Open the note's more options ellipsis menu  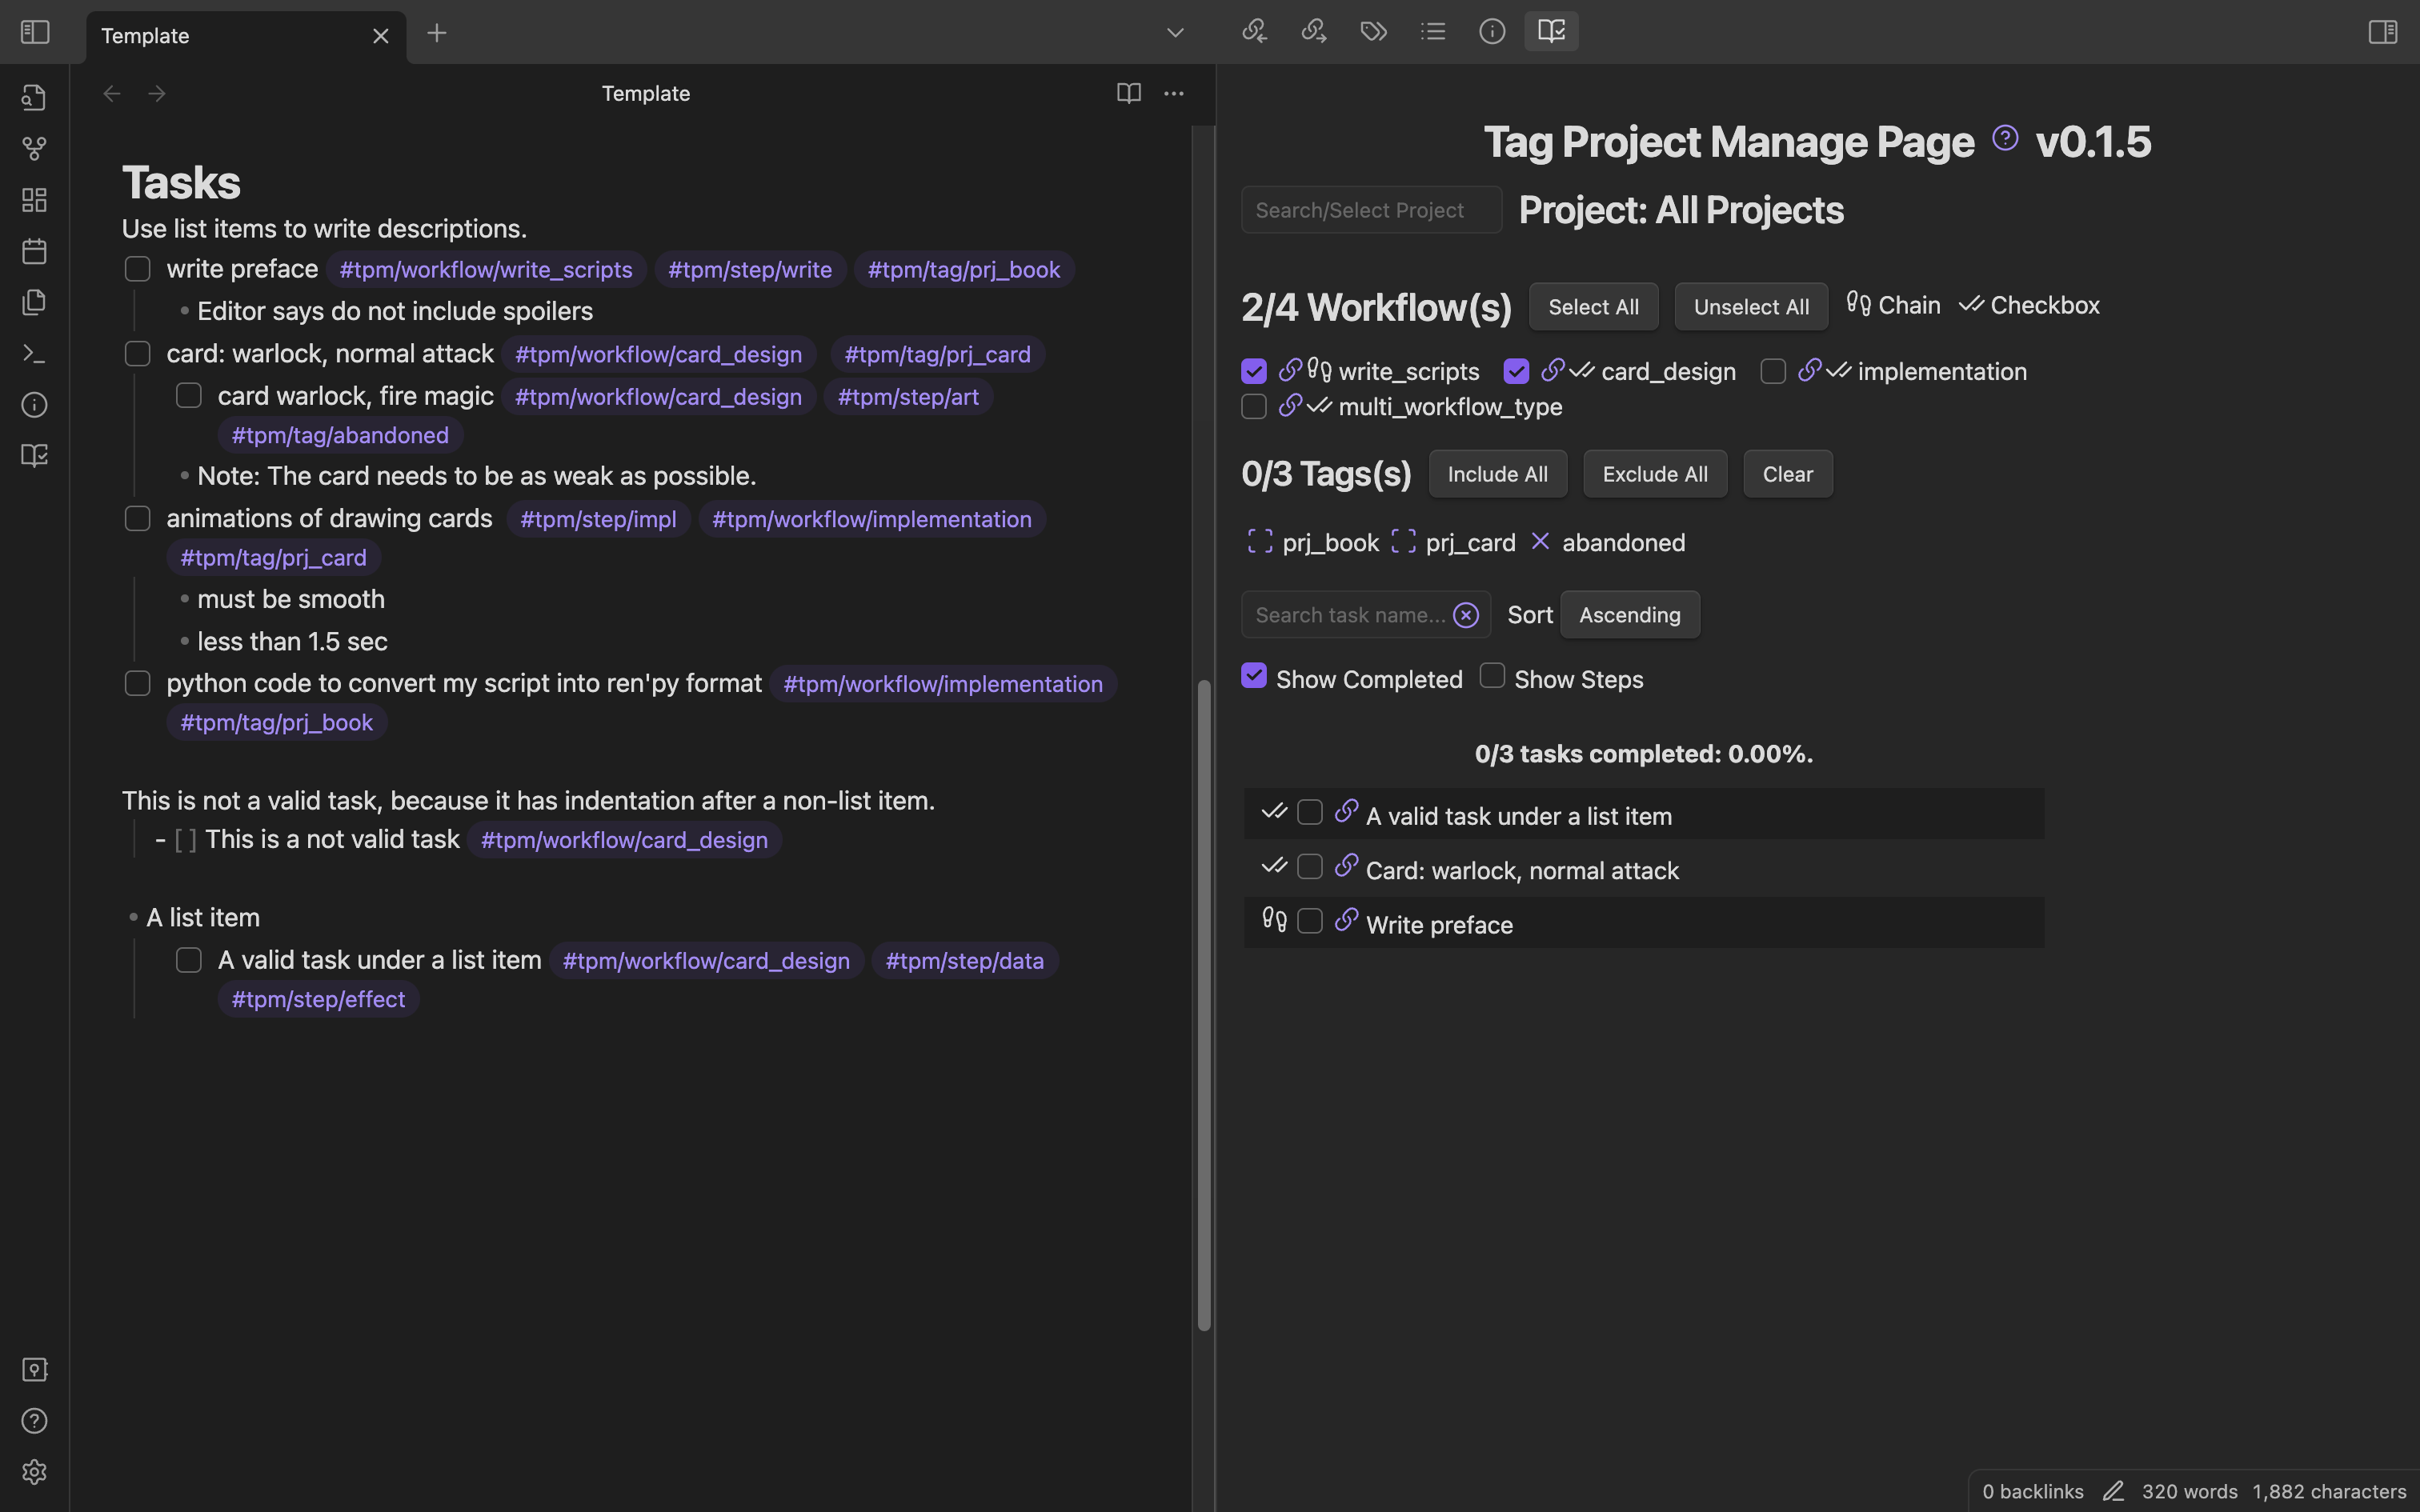tap(1174, 94)
